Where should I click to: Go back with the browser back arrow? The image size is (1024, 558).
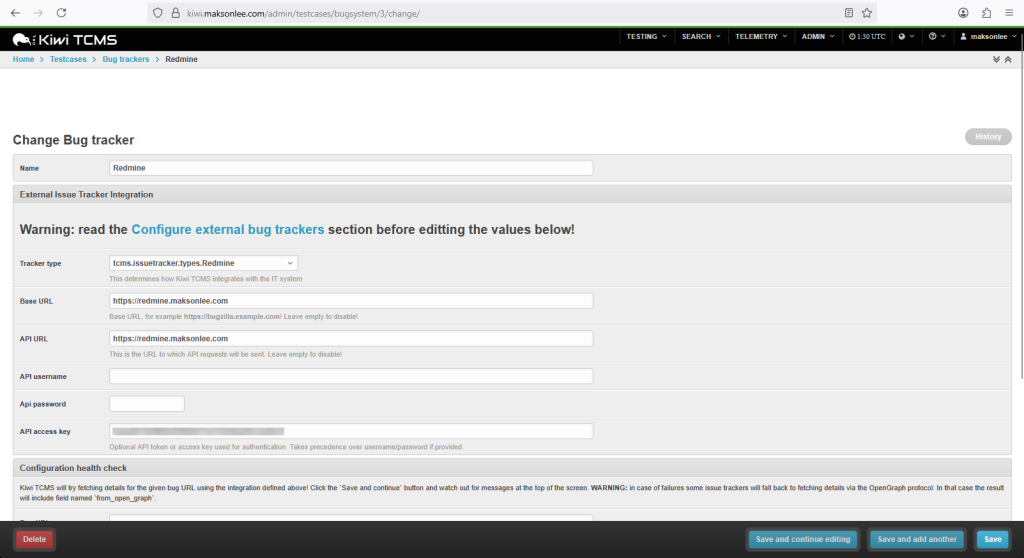[x=15, y=13]
